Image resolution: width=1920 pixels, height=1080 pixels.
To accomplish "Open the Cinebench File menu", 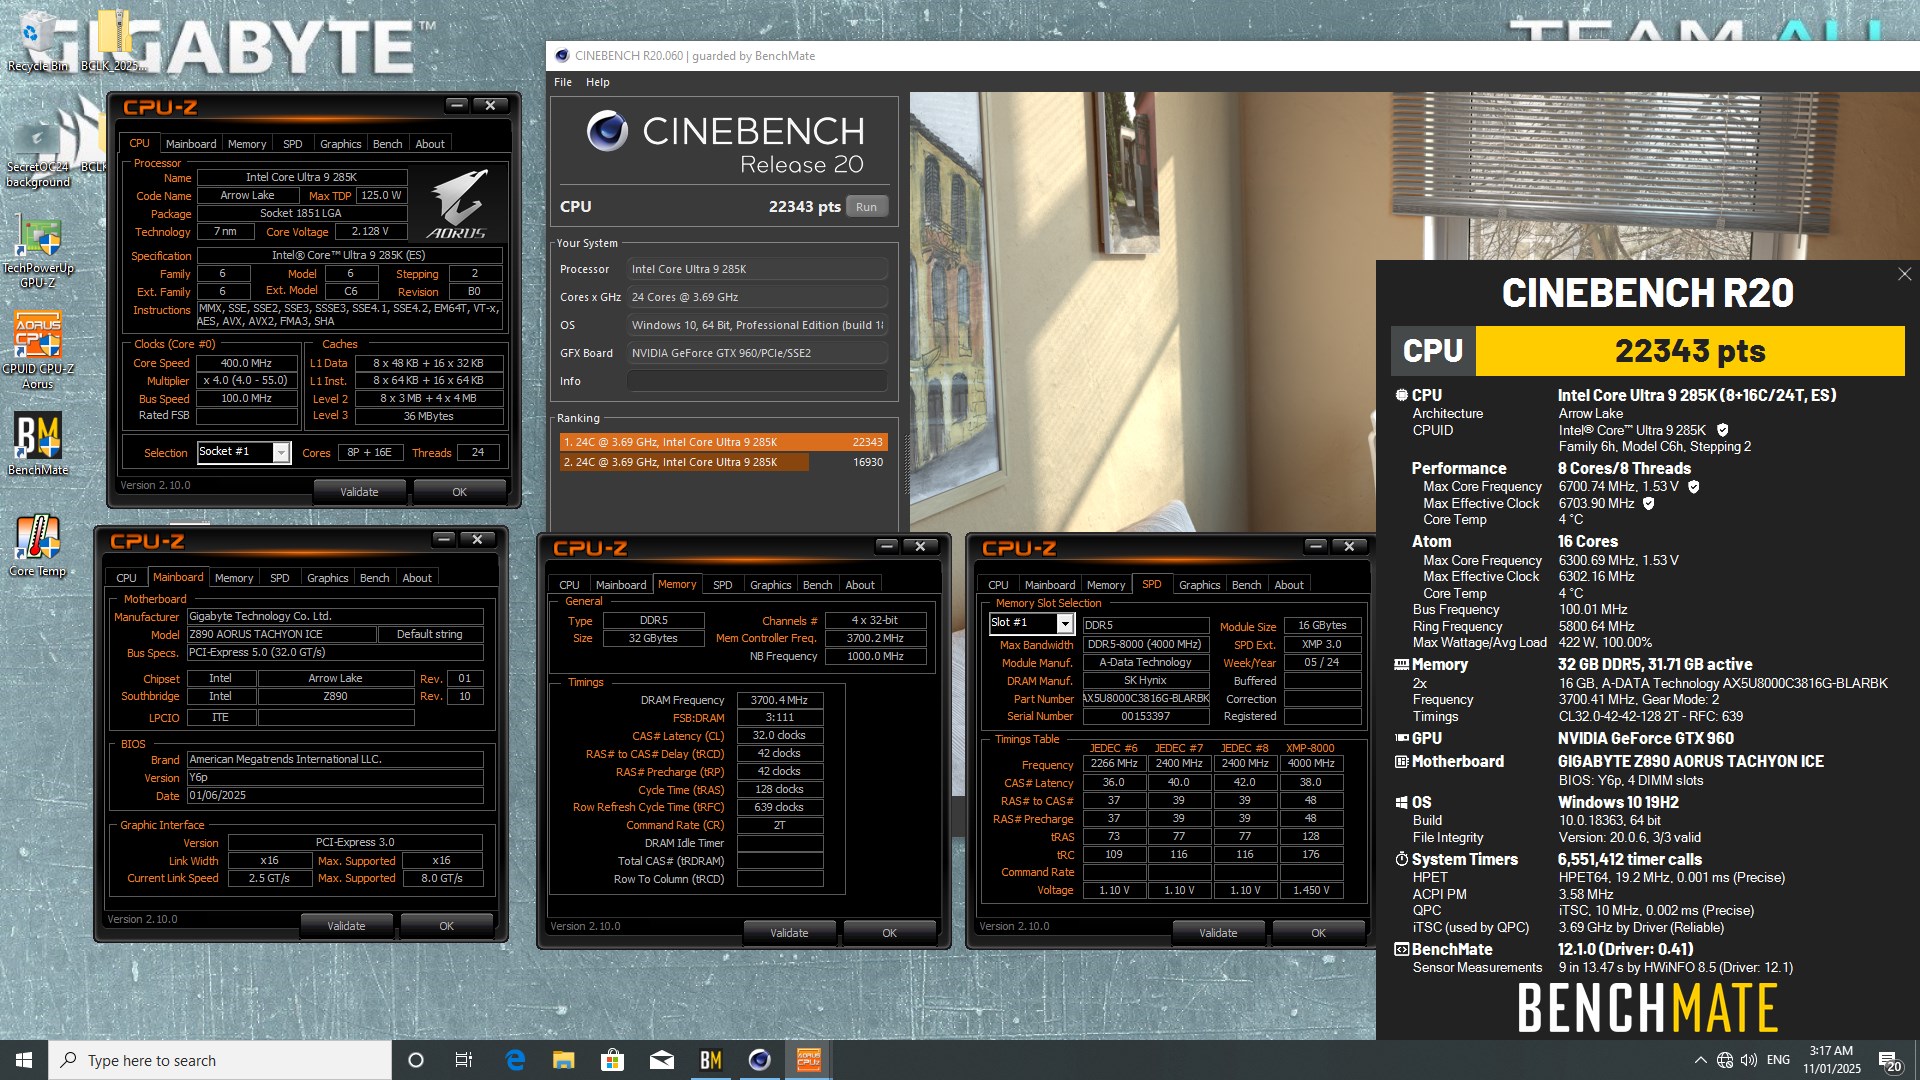I will [x=563, y=82].
